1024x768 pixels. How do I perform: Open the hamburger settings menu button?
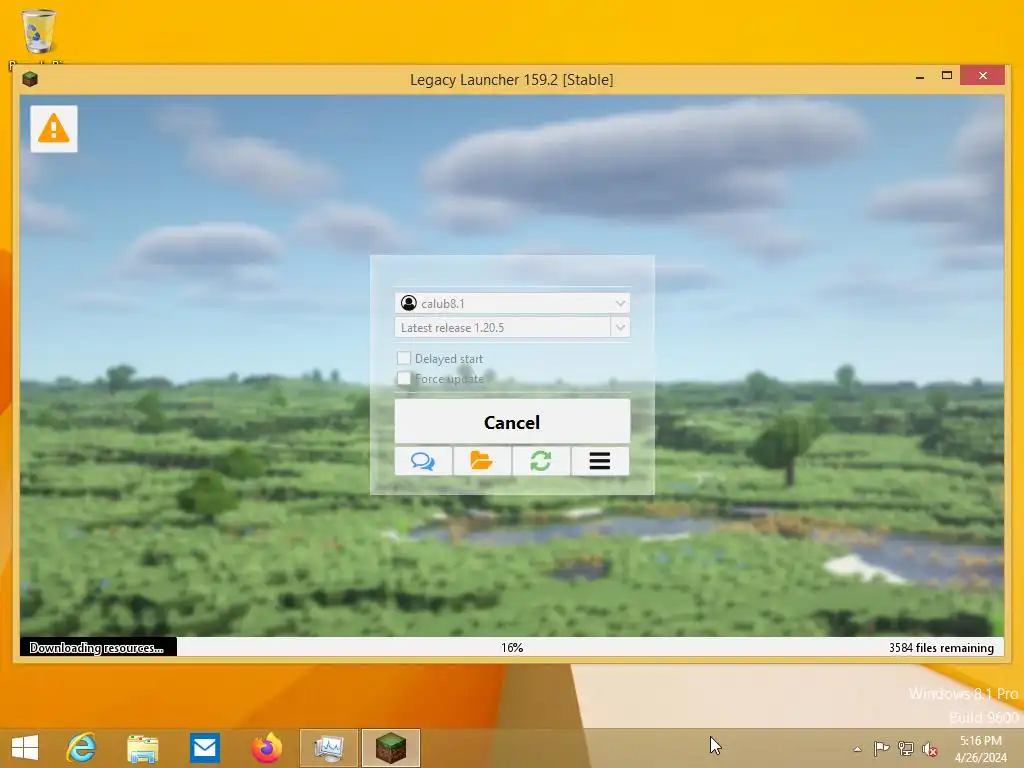coord(600,461)
